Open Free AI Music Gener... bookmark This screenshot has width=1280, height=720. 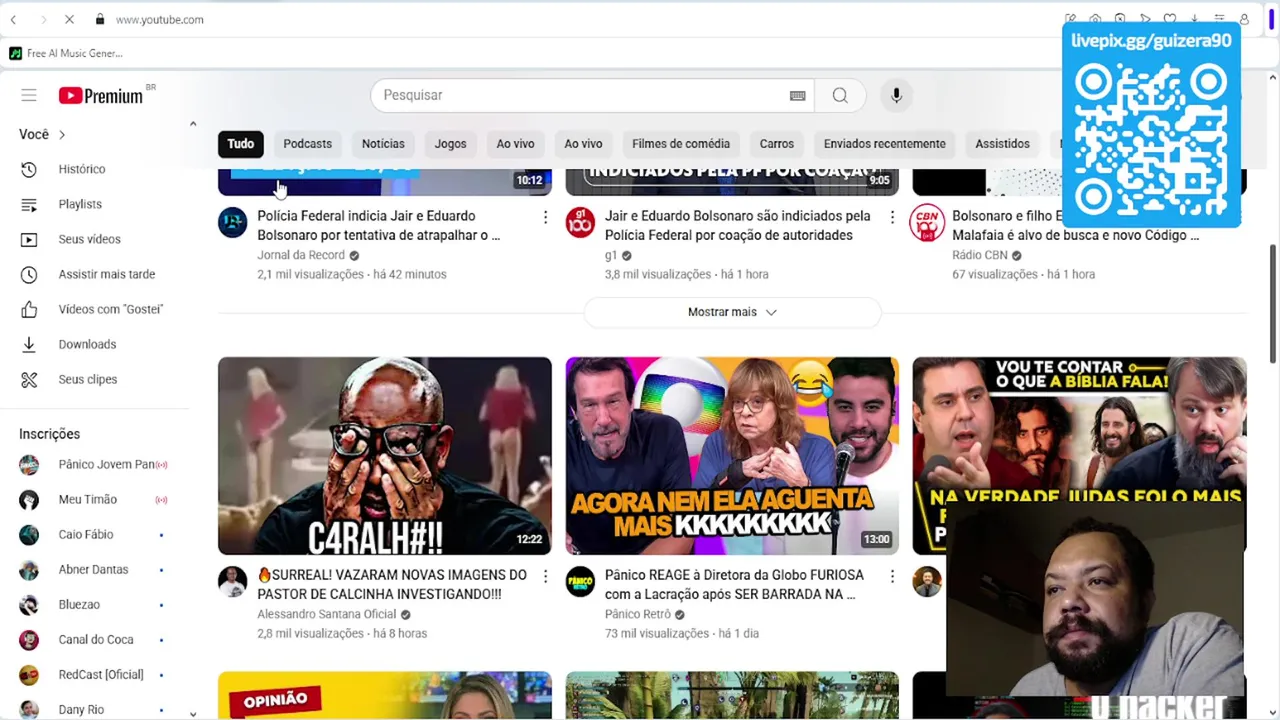(x=66, y=53)
